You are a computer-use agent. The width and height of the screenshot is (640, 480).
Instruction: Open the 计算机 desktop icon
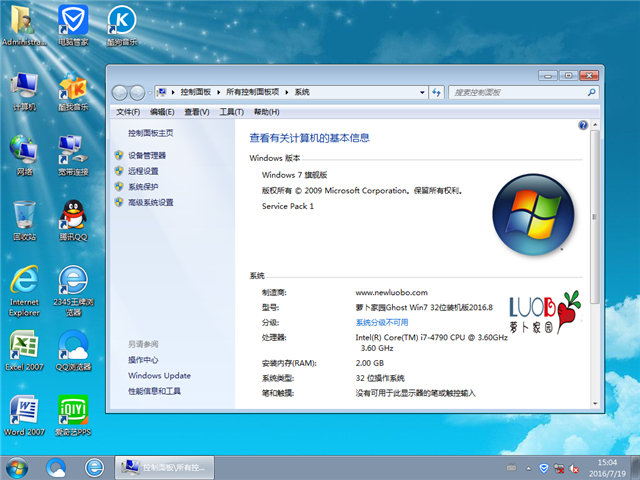tap(24, 91)
